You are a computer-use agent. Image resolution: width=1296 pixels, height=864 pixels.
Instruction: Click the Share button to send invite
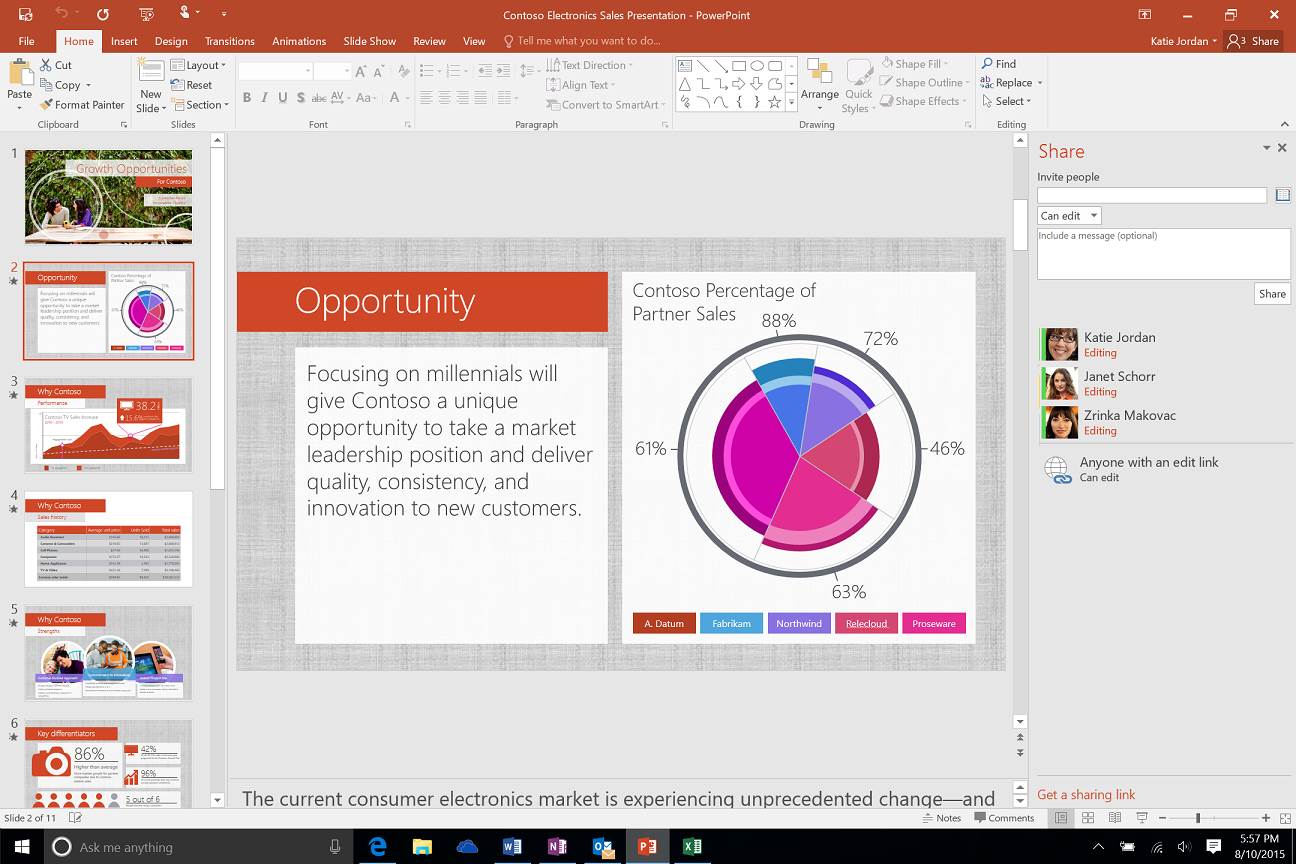1271,293
